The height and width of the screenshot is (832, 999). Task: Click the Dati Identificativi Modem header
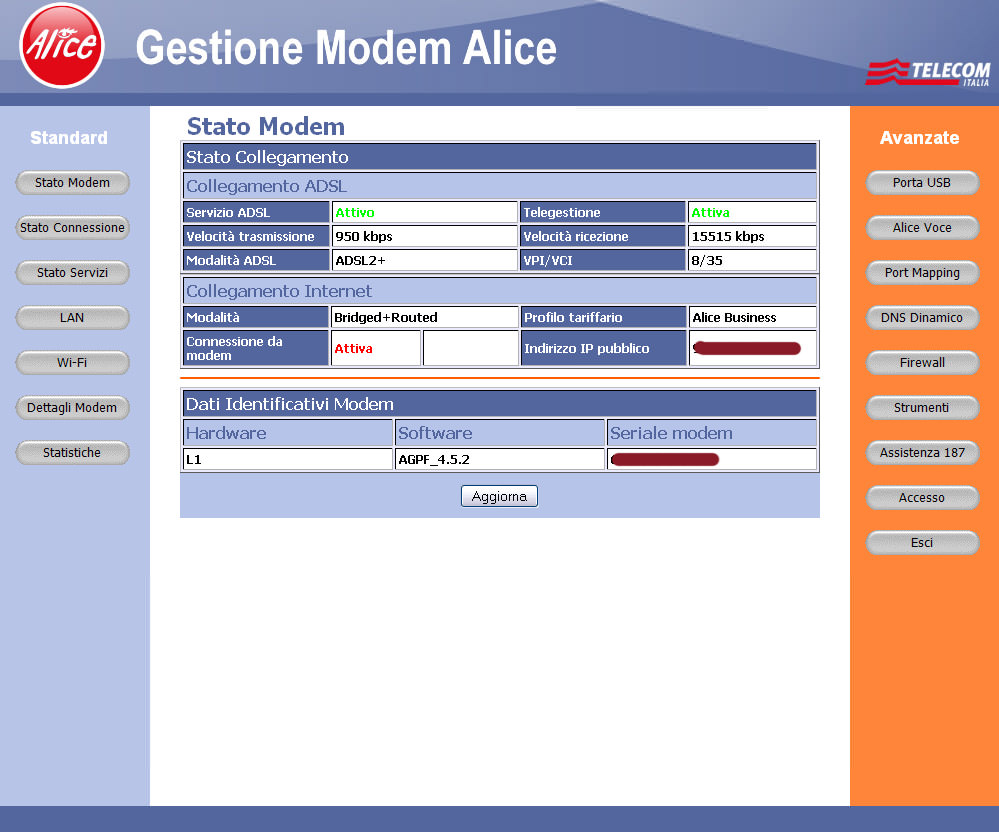point(500,404)
